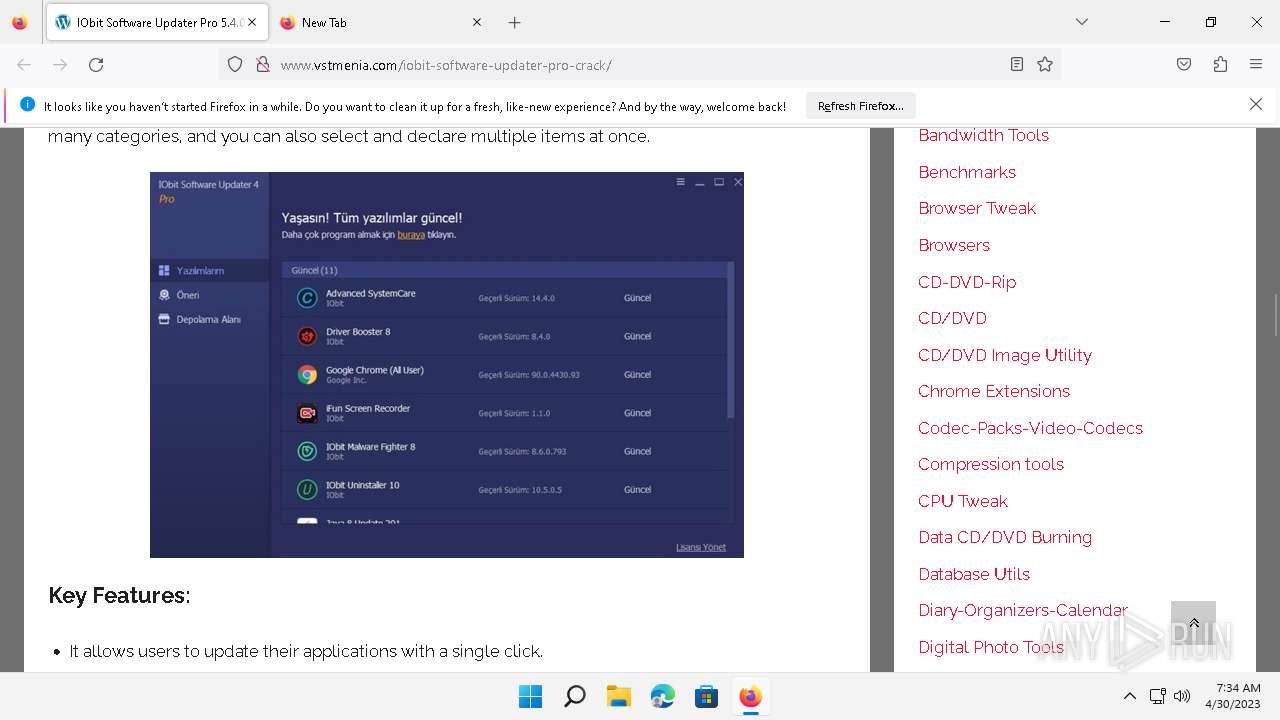Open Diary-Organizers-Calendar category link

pos(1023,610)
